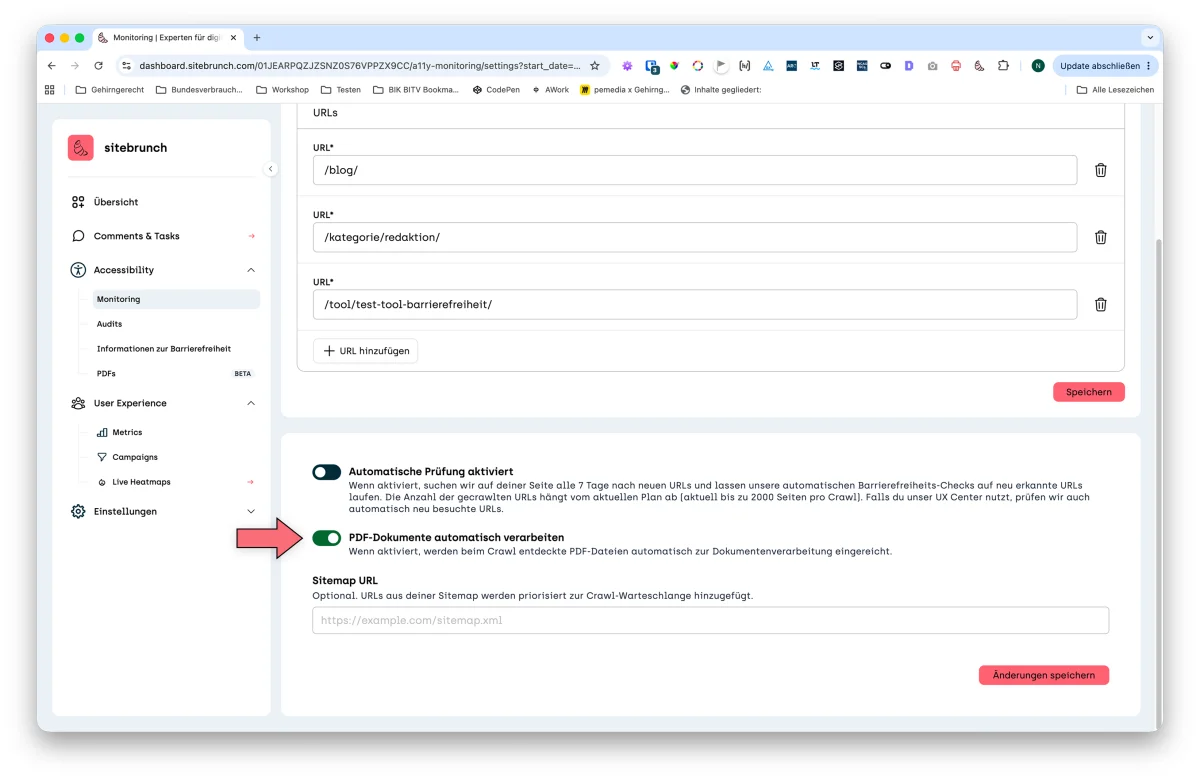Open Informationen zur Barrierefreiheit entry
The height and width of the screenshot is (780, 1200).
[164, 349]
